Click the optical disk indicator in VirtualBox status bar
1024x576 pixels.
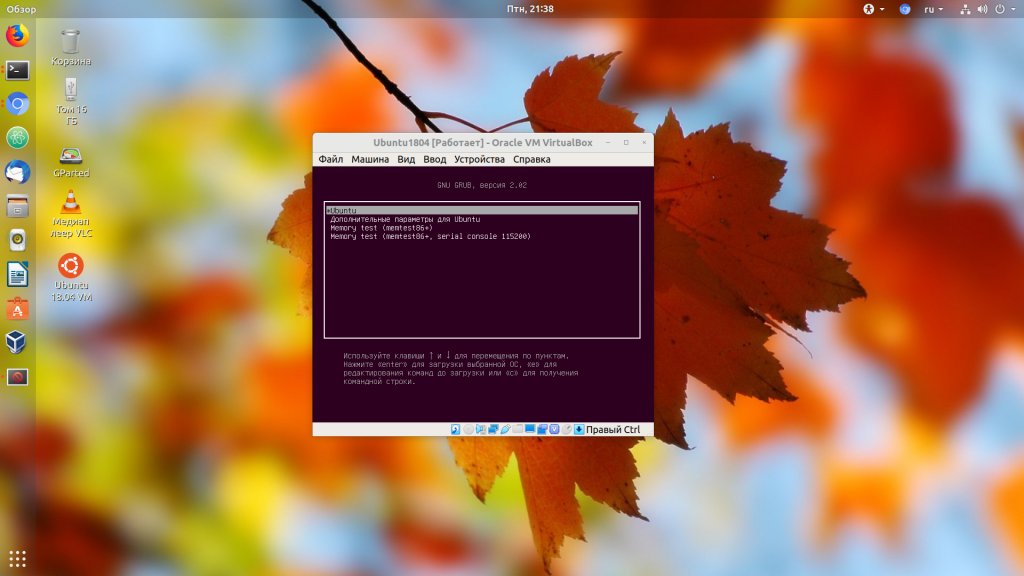tap(468, 430)
